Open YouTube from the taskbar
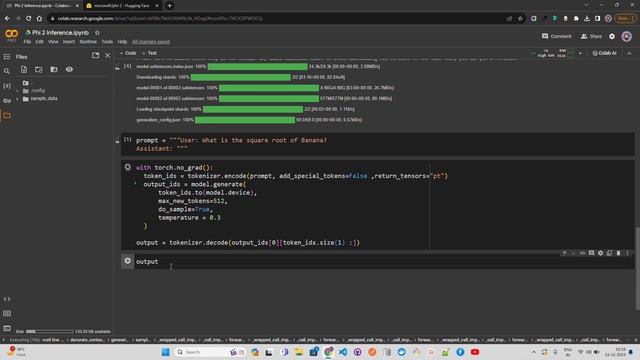 click(x=475, y=352)
